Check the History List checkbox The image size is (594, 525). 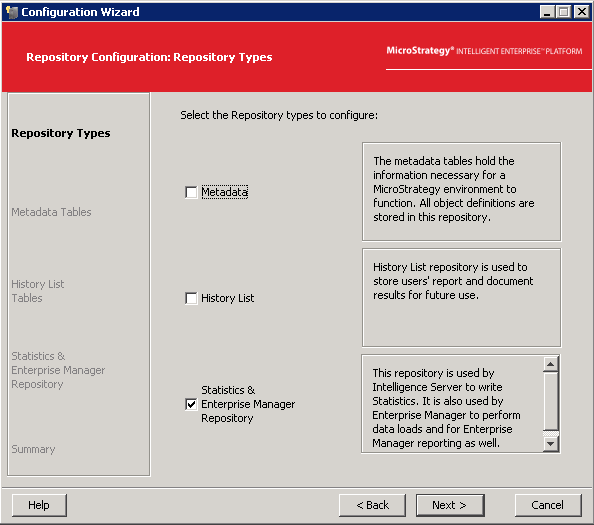click(191, 298)
